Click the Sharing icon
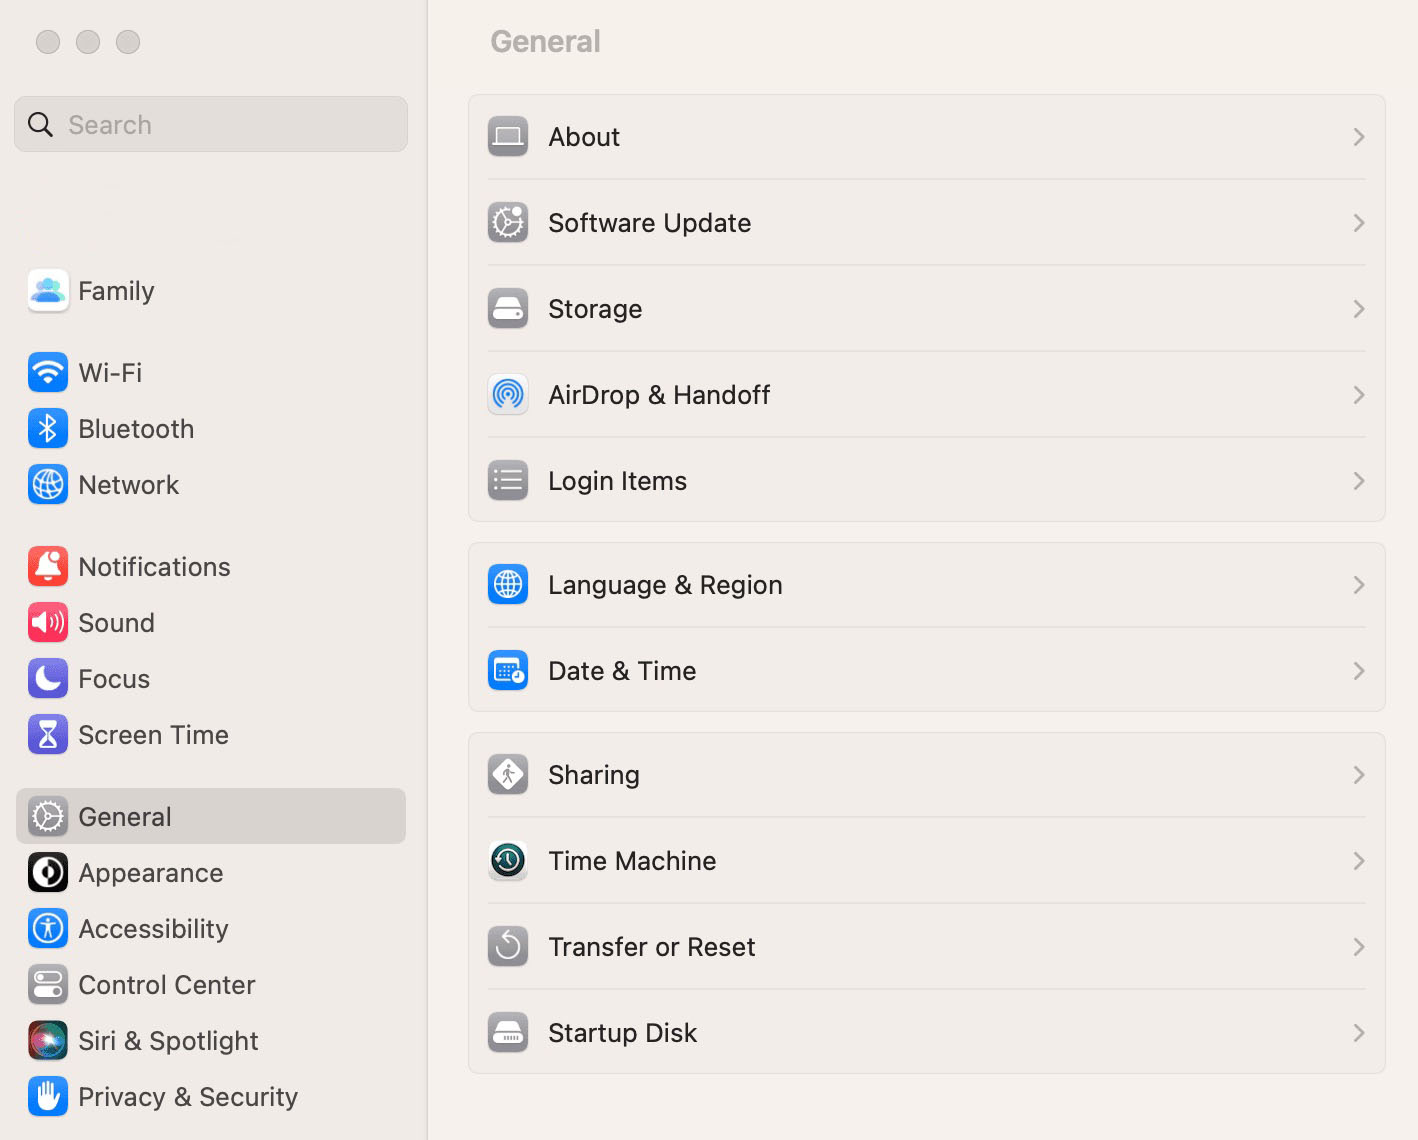This screenshot has width=1418, height=1140. pos(508,775)
